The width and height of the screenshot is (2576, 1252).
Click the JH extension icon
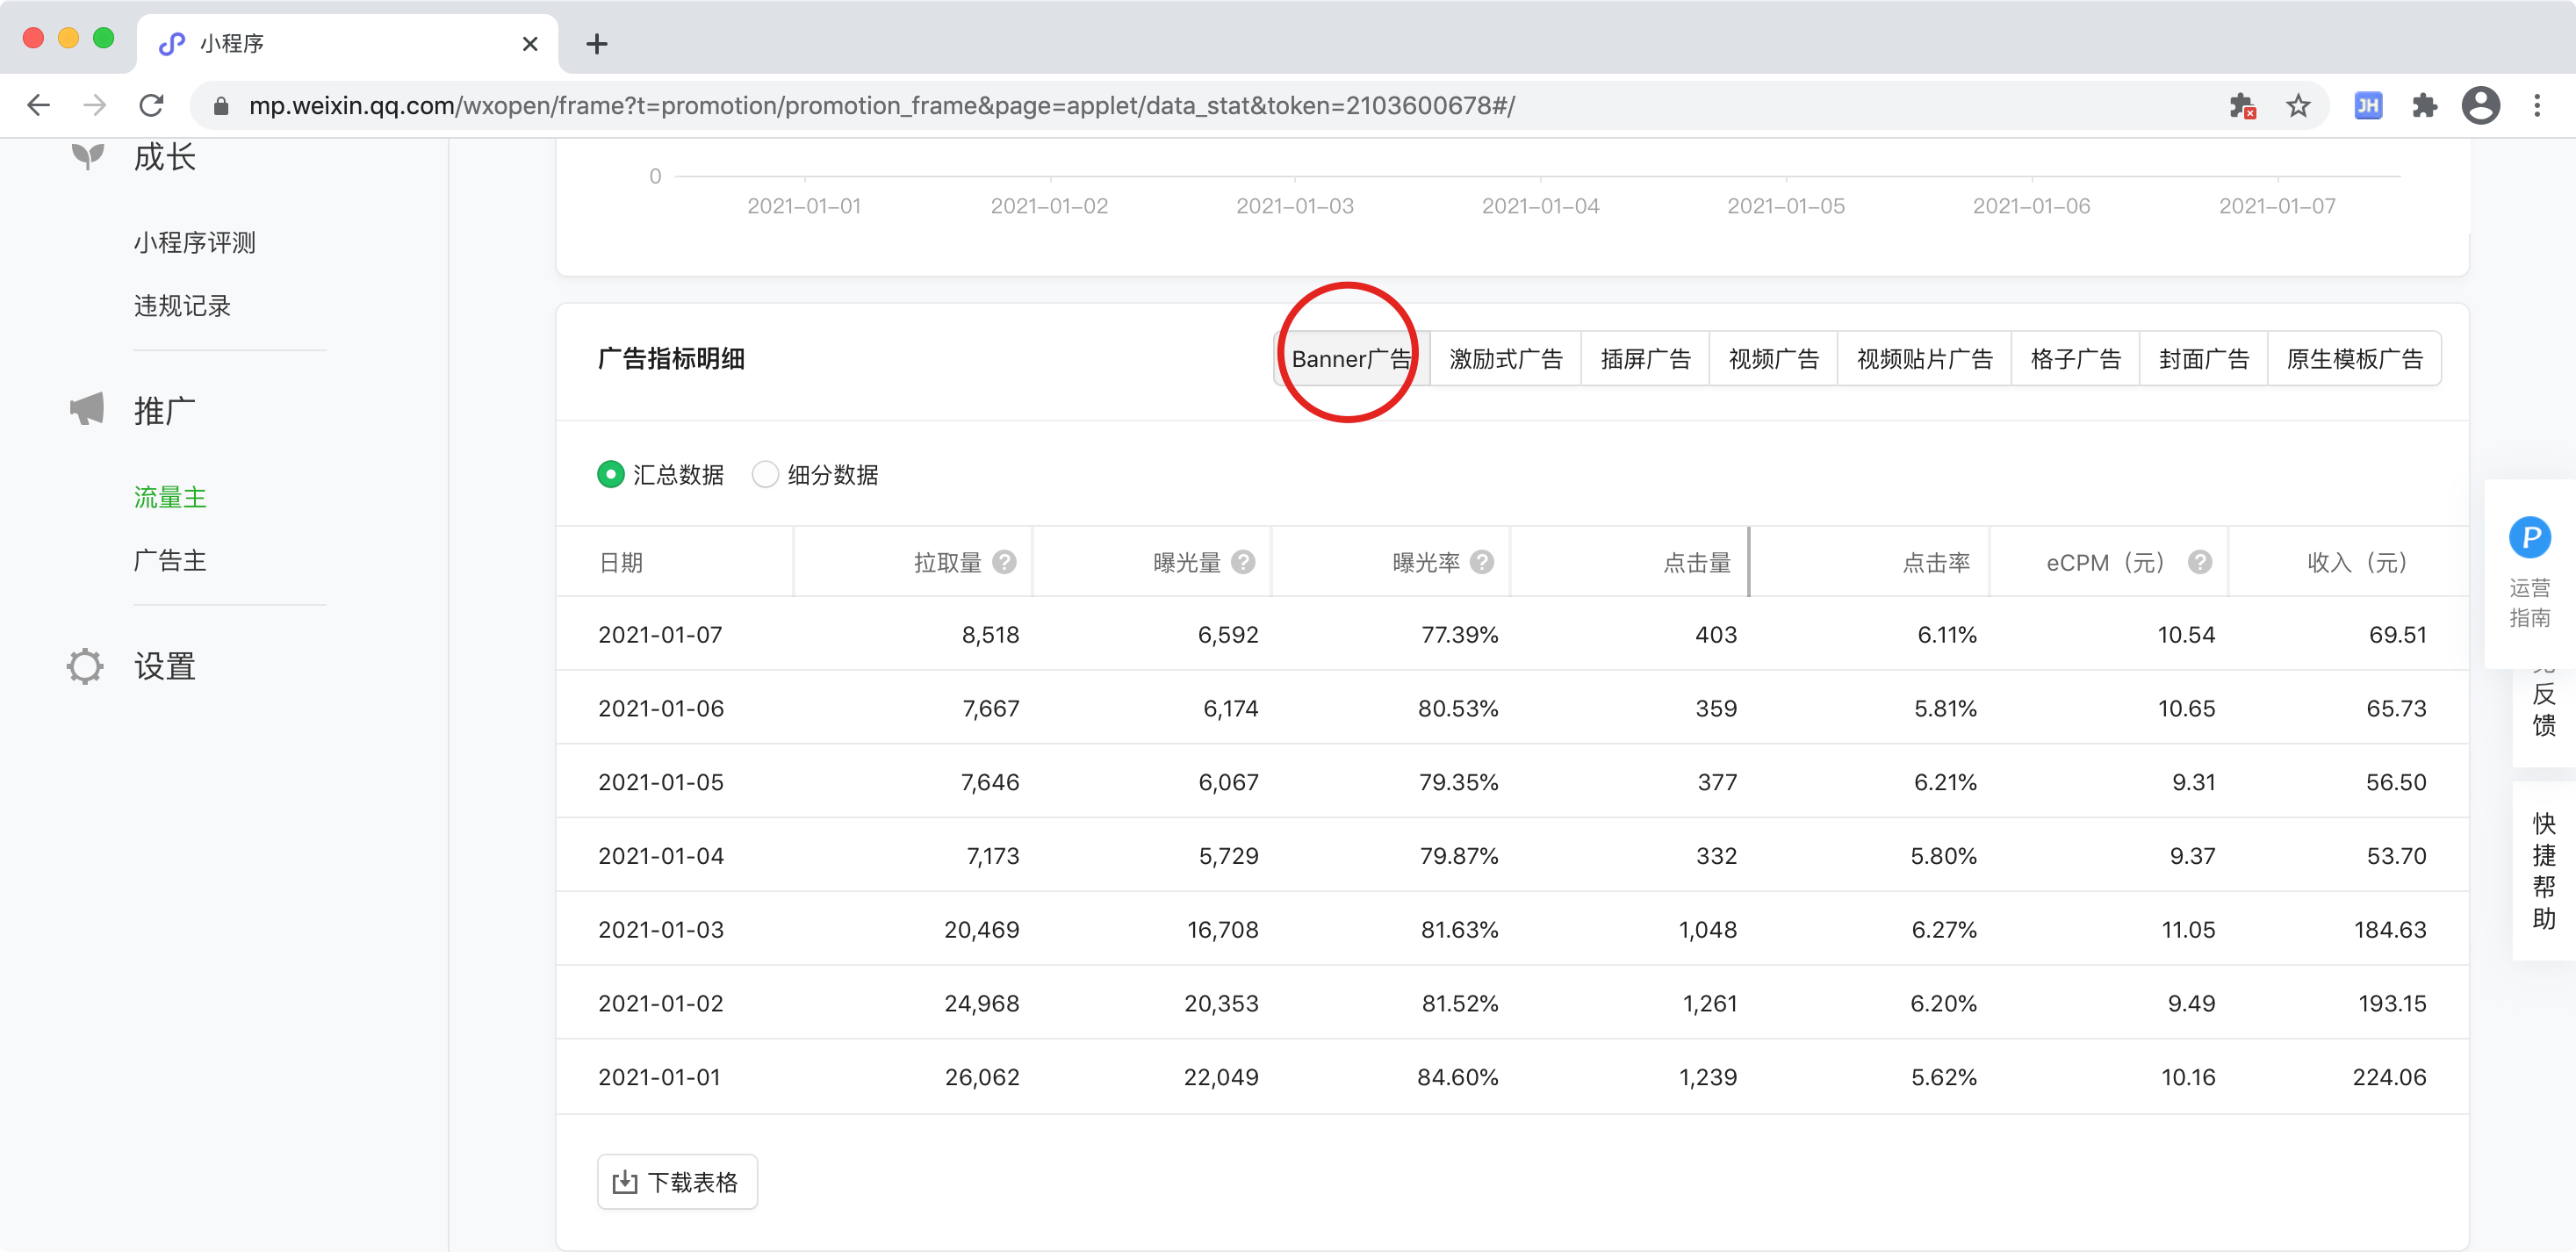2368,105
